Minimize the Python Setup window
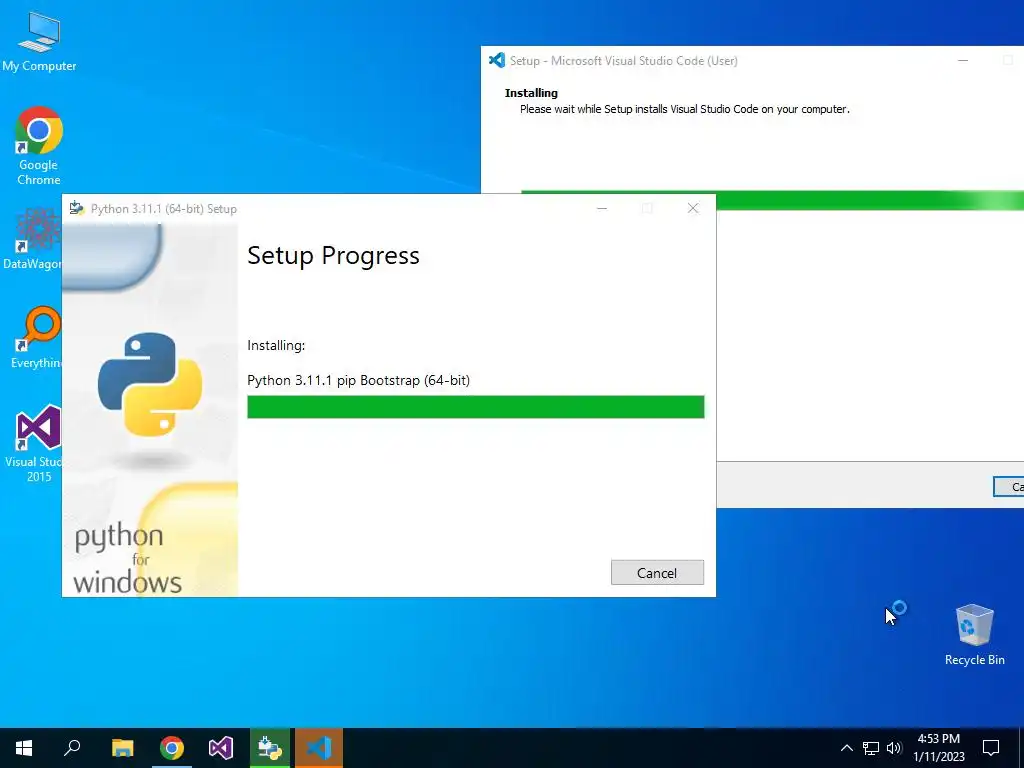This screenshot has width=1024, height=768. point(602,208)
